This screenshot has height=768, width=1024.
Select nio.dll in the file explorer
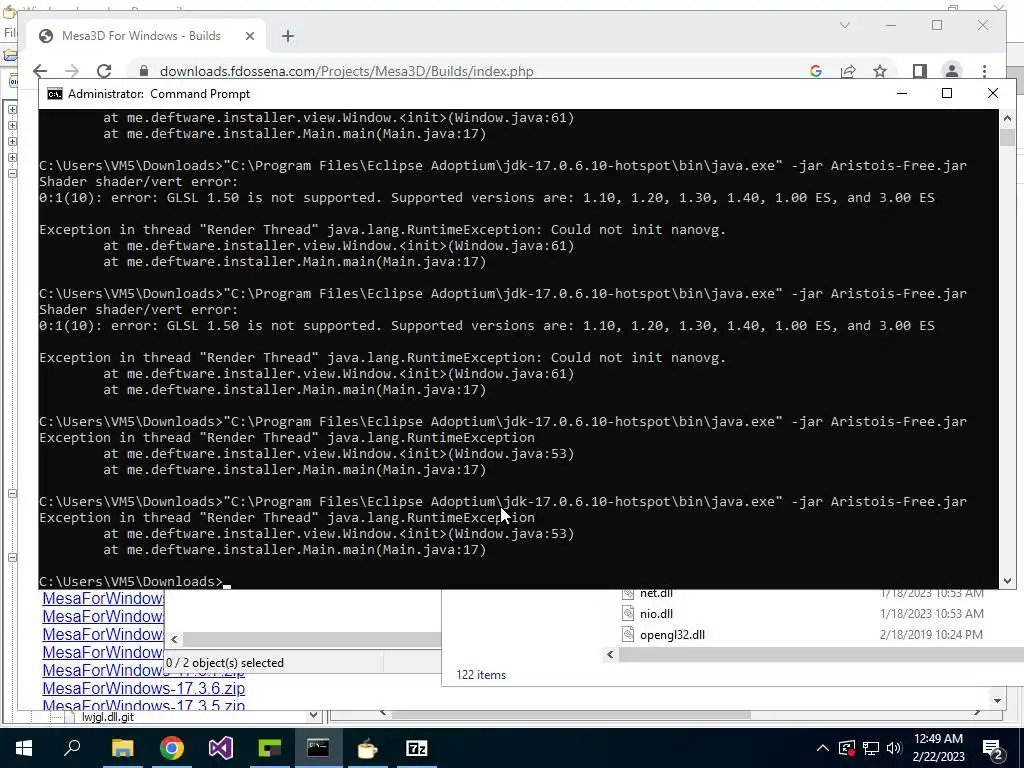coord(656,614)
